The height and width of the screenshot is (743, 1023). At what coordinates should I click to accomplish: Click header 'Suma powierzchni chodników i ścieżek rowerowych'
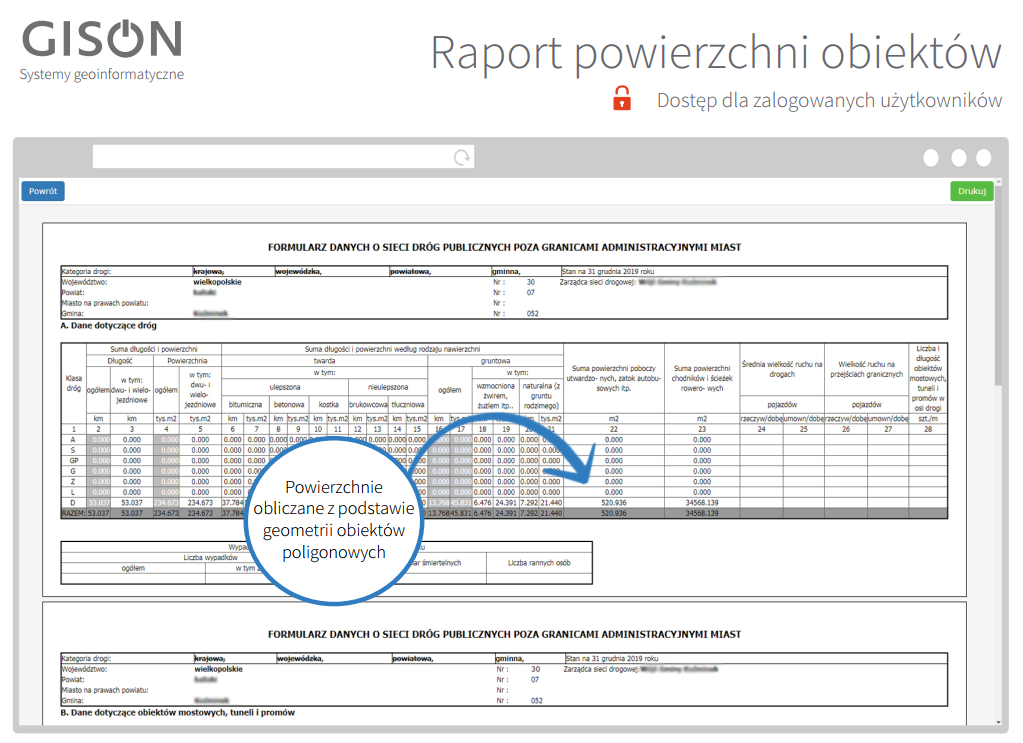point(702,378)
